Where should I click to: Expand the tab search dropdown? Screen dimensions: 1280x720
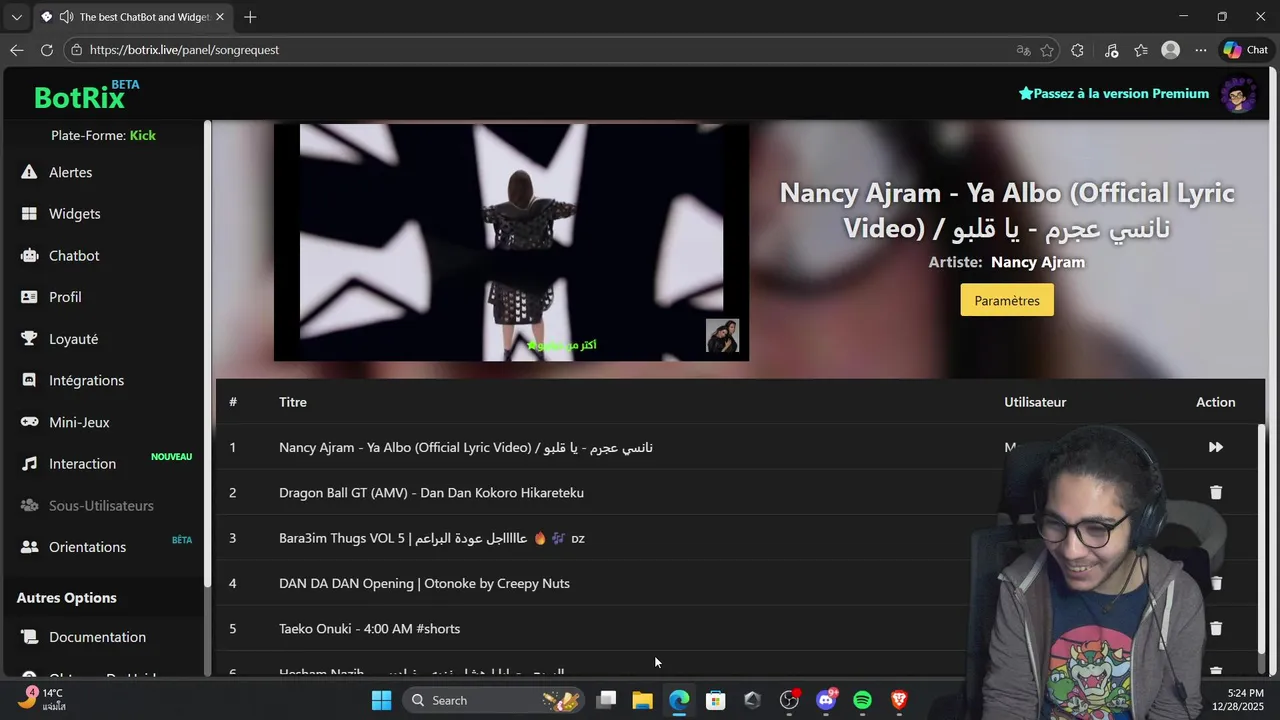tap(16, 17)
